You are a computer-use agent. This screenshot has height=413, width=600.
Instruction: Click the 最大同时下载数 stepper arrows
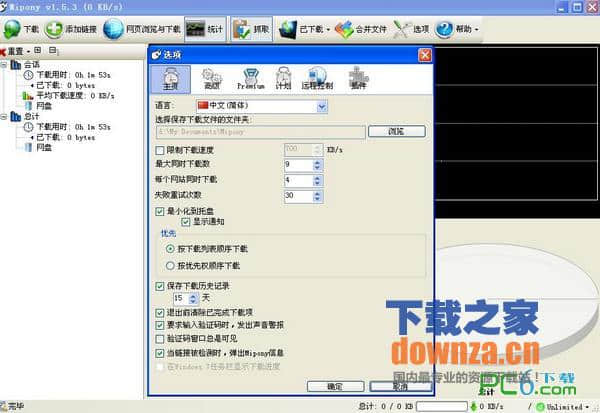tap(317, 165)
